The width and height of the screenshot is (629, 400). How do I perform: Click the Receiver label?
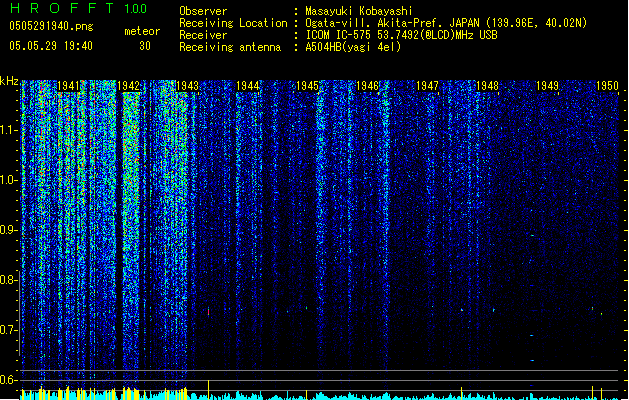click(203, 35)
